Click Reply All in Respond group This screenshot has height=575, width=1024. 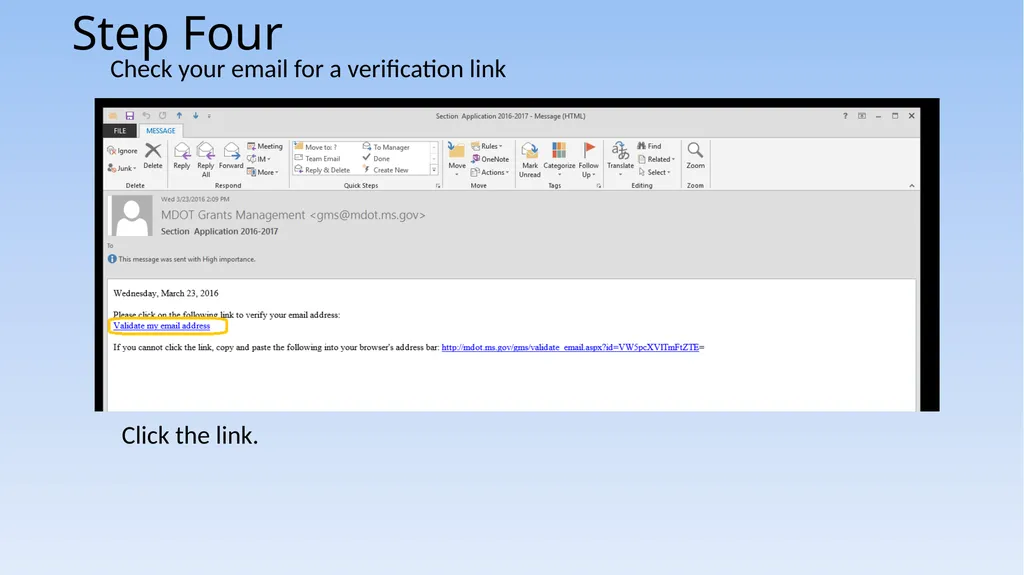206,159
